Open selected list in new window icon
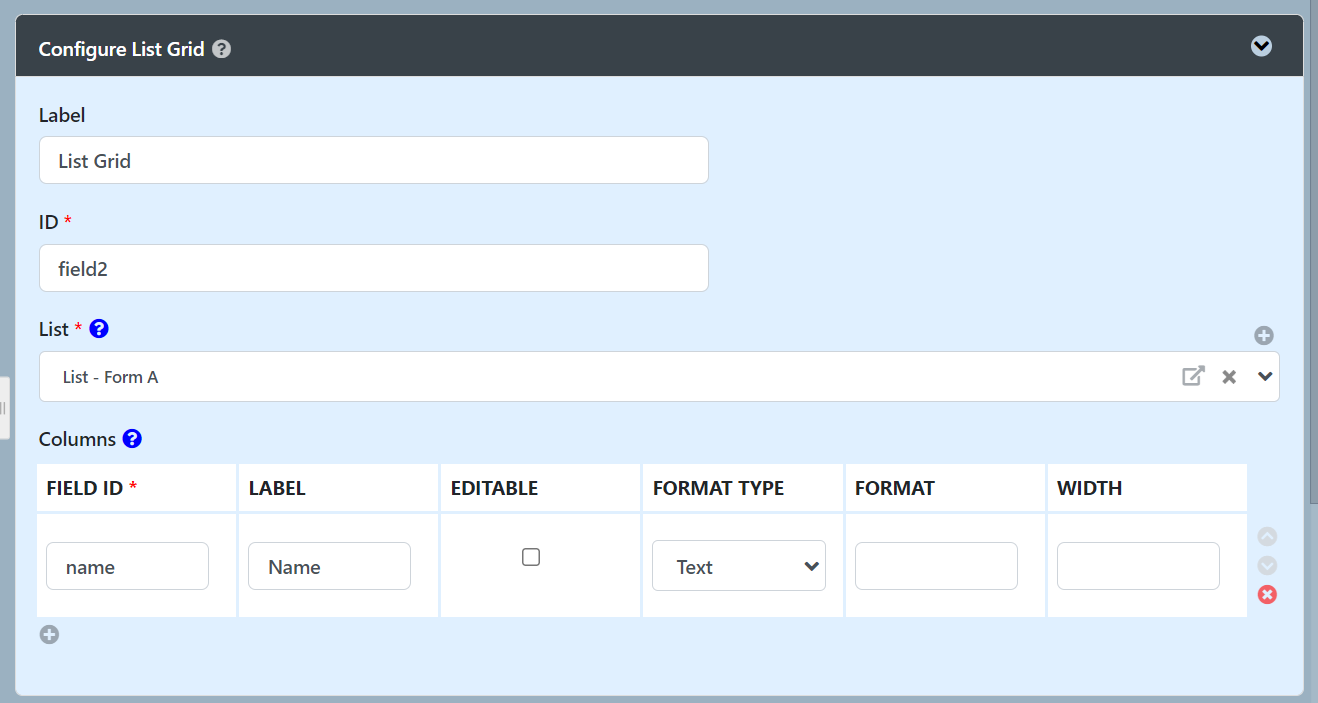 tap(1193, 376)
